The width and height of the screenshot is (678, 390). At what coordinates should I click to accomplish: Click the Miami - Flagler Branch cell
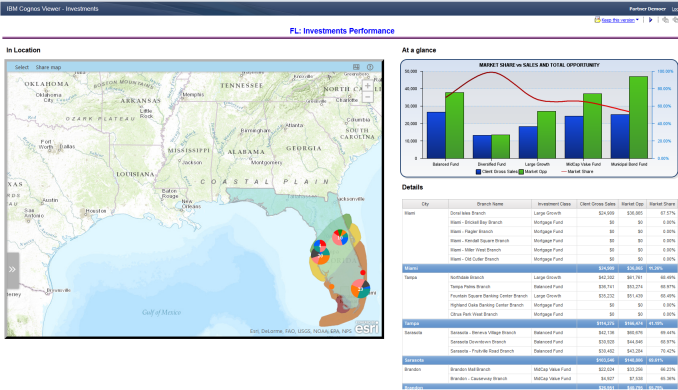coord(490,232)
